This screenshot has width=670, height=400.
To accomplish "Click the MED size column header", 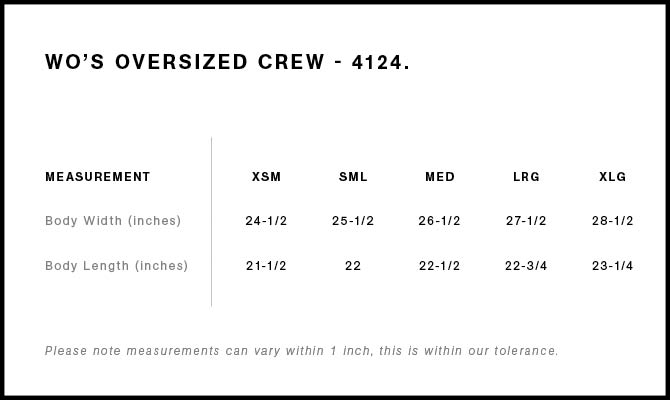I will click(440, 177).
